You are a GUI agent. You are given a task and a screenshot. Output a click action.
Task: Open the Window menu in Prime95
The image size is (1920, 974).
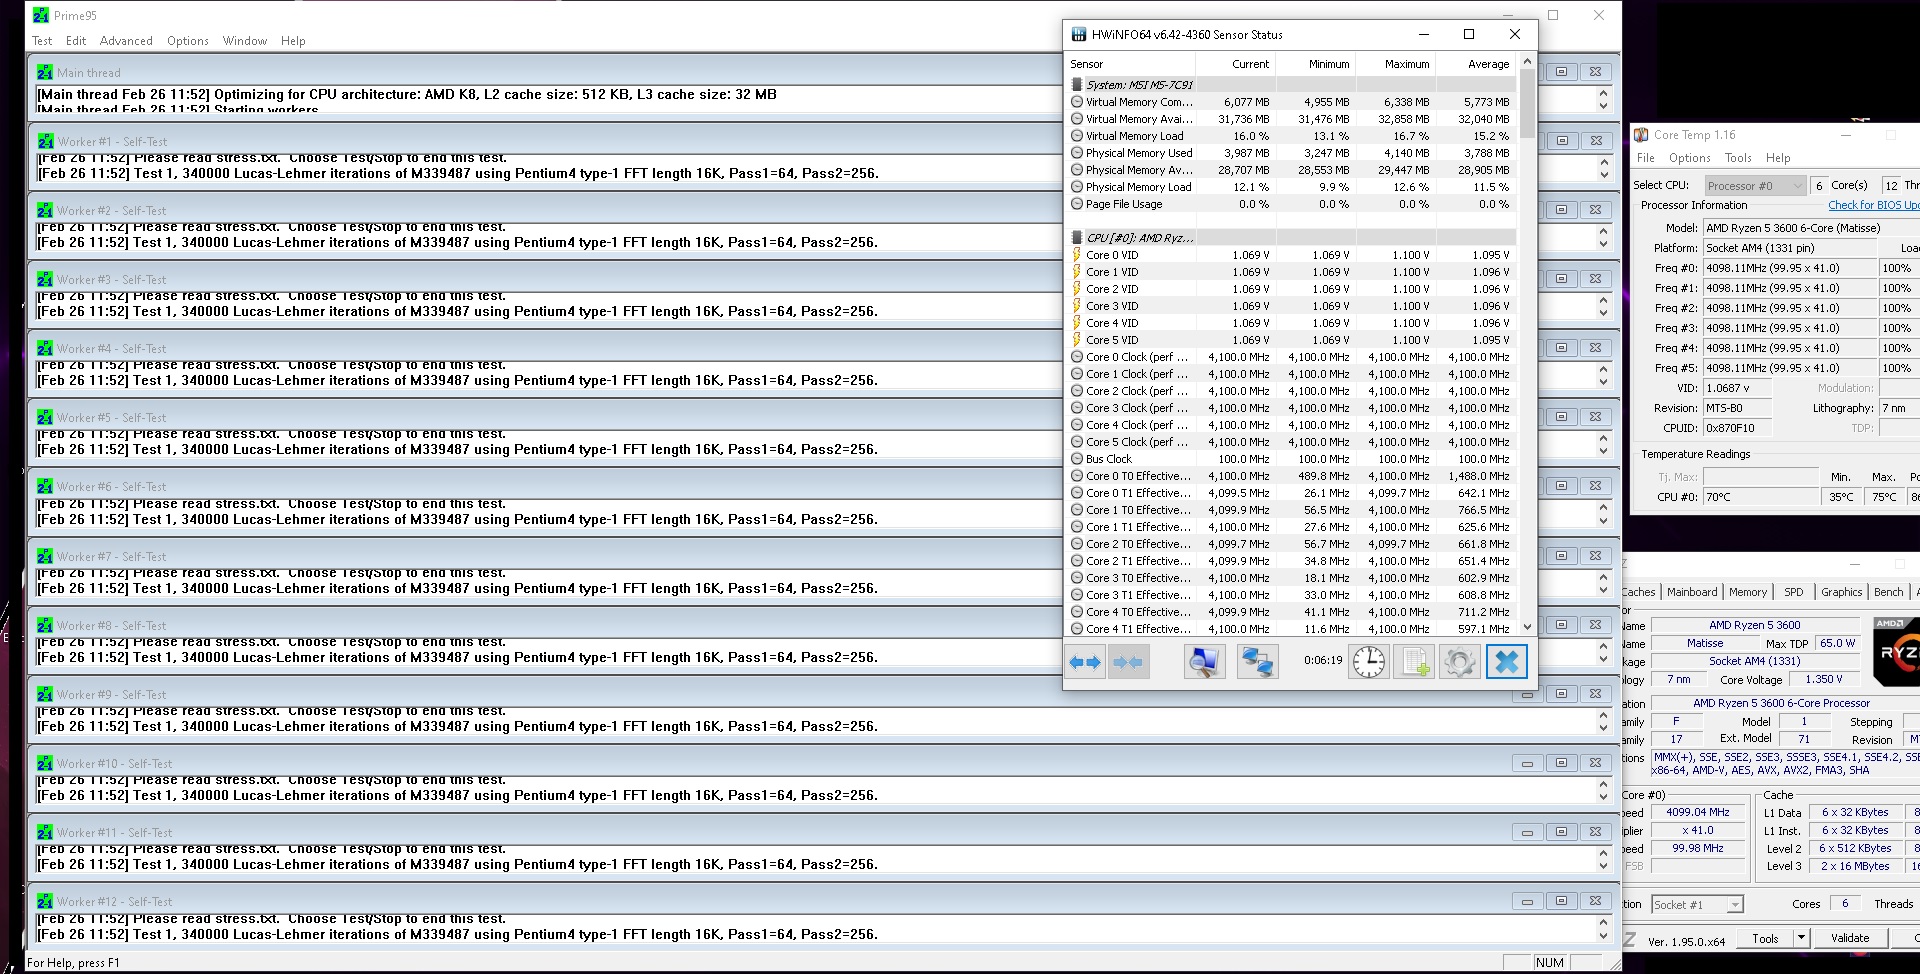tap(245, 41)
